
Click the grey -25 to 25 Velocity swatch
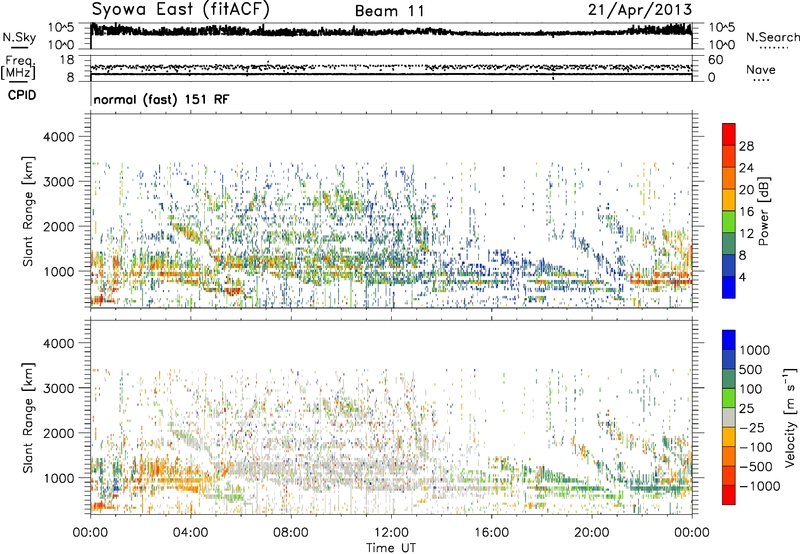(729, 417)
